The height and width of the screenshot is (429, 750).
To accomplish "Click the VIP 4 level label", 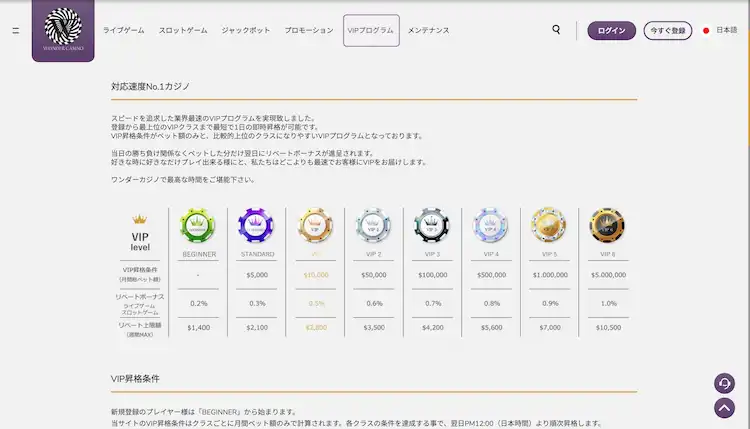I will click(x=491, y=254).
